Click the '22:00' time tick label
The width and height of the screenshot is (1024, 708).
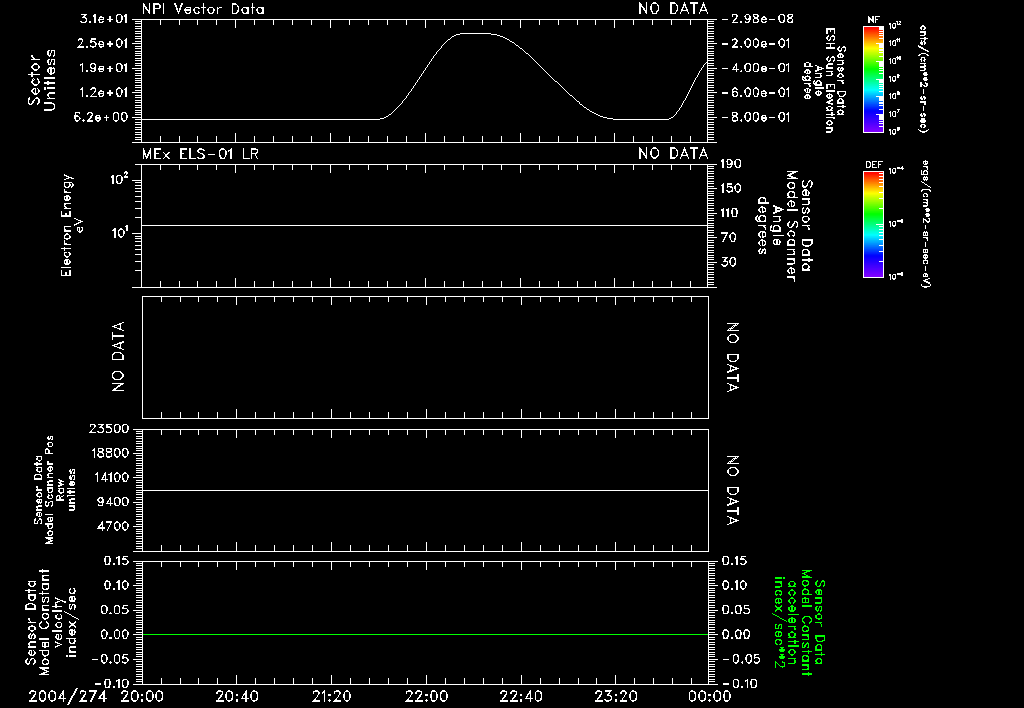426,696
